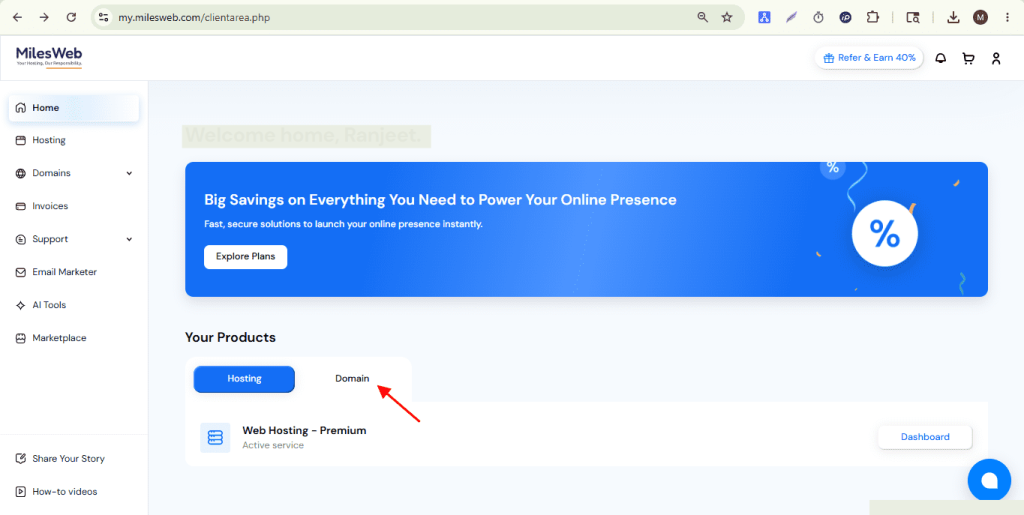Click the stopwatch extension icon
1024x515 pixels.
pyautogui.click(x=818, y=18)
